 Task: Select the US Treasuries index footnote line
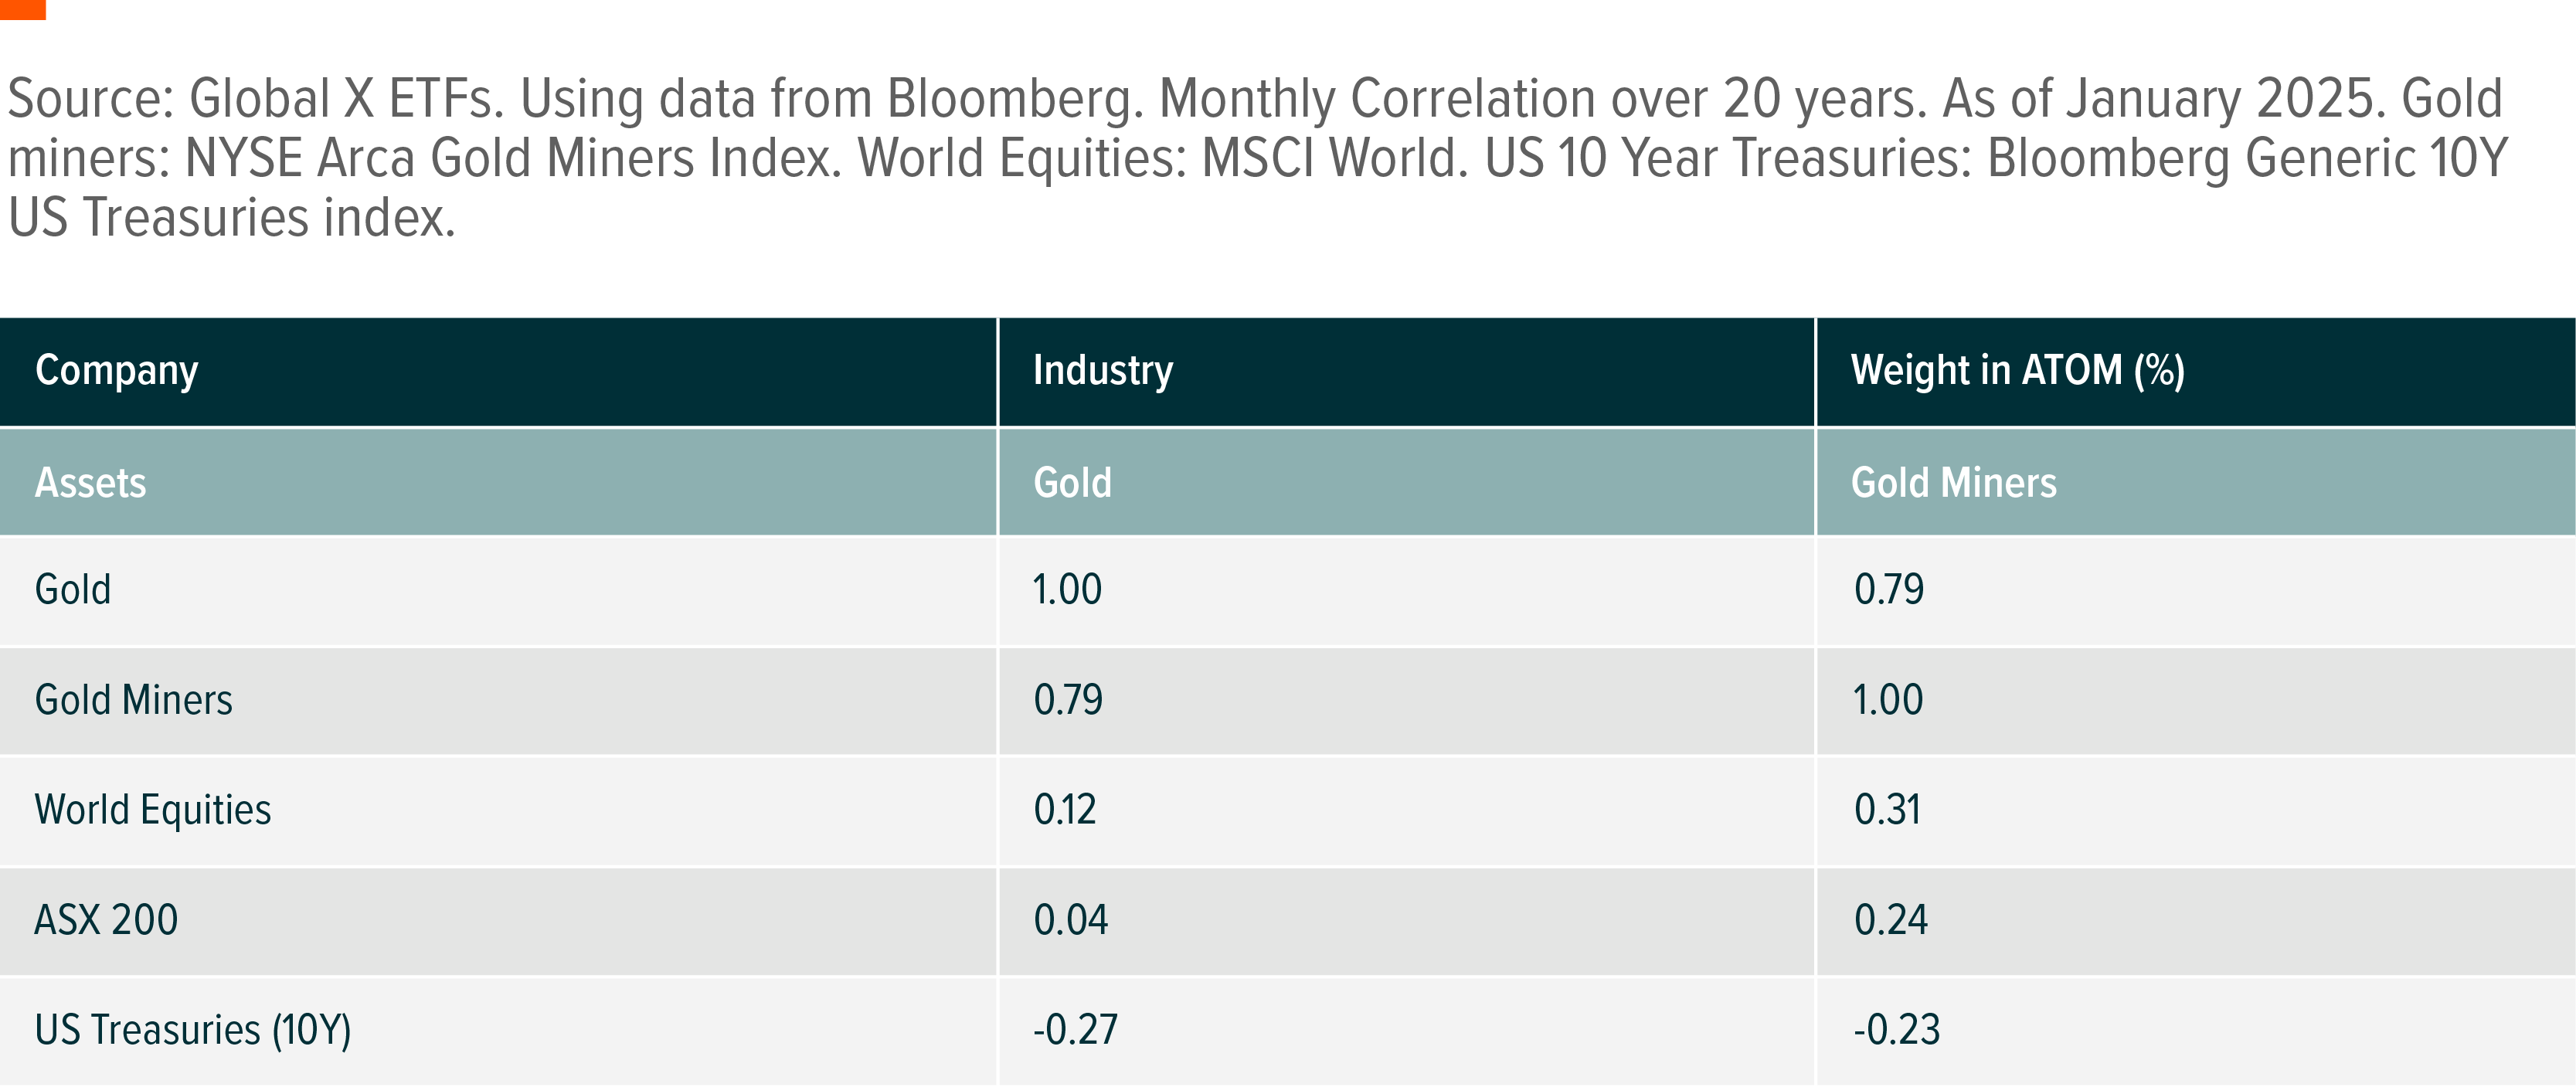[x=232, y=218]
